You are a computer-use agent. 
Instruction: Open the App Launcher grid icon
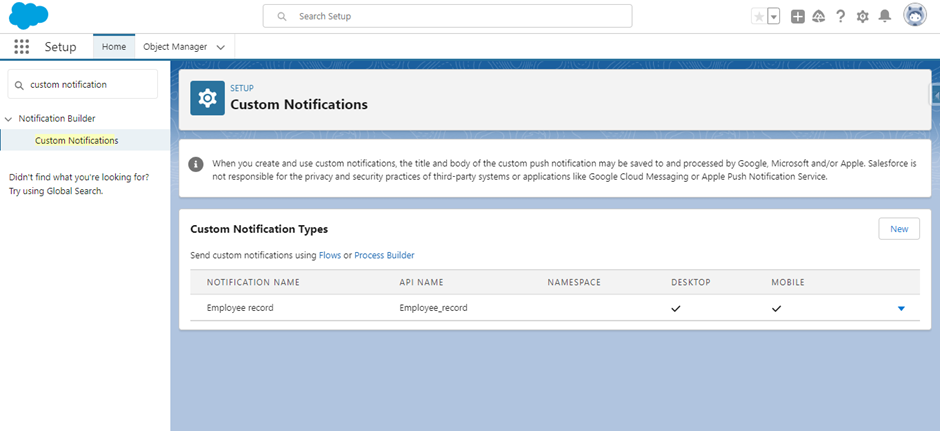(x=22, y=47)
